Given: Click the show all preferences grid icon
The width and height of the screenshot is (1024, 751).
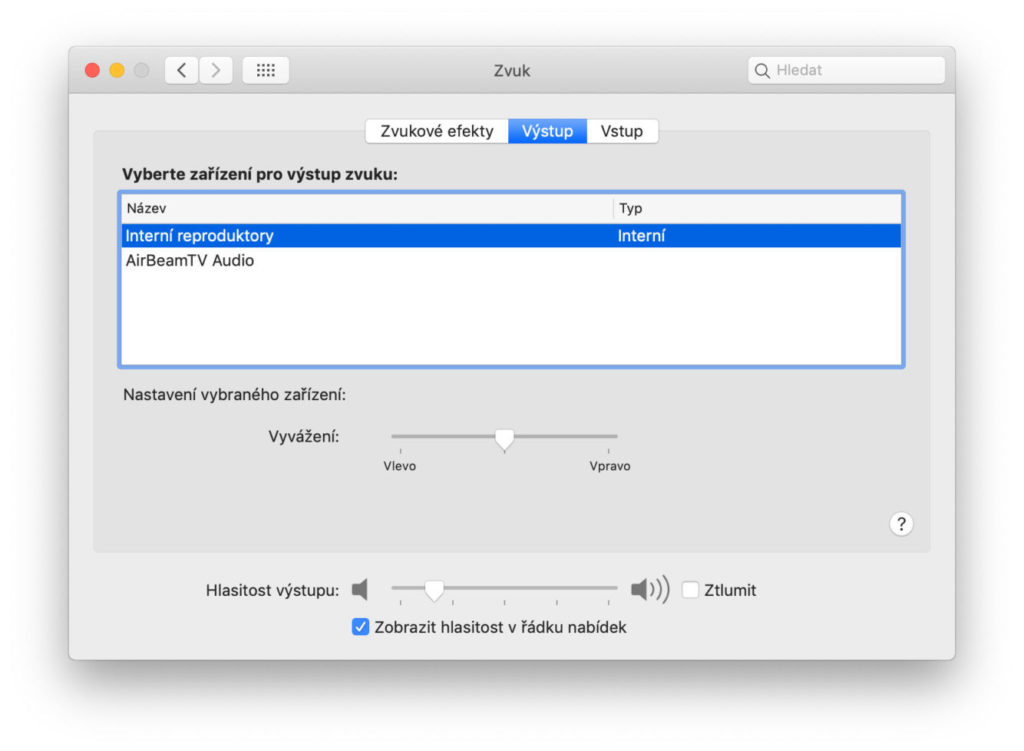Looking at the screenshot, I should click(265, 70).
